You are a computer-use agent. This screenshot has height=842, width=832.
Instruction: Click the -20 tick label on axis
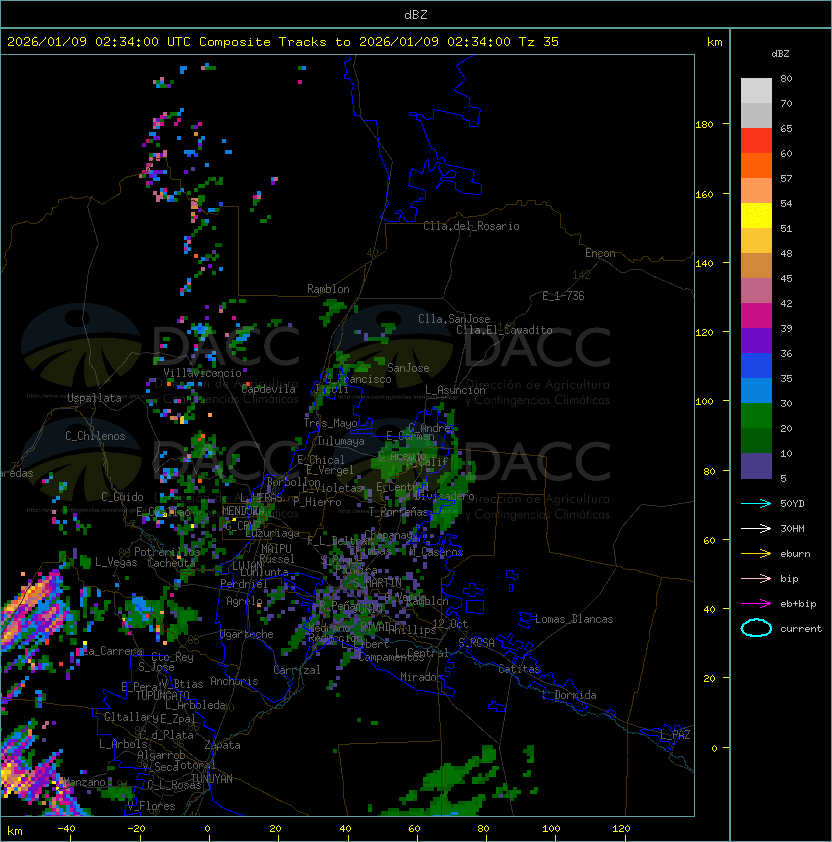[x=136, y=828]
